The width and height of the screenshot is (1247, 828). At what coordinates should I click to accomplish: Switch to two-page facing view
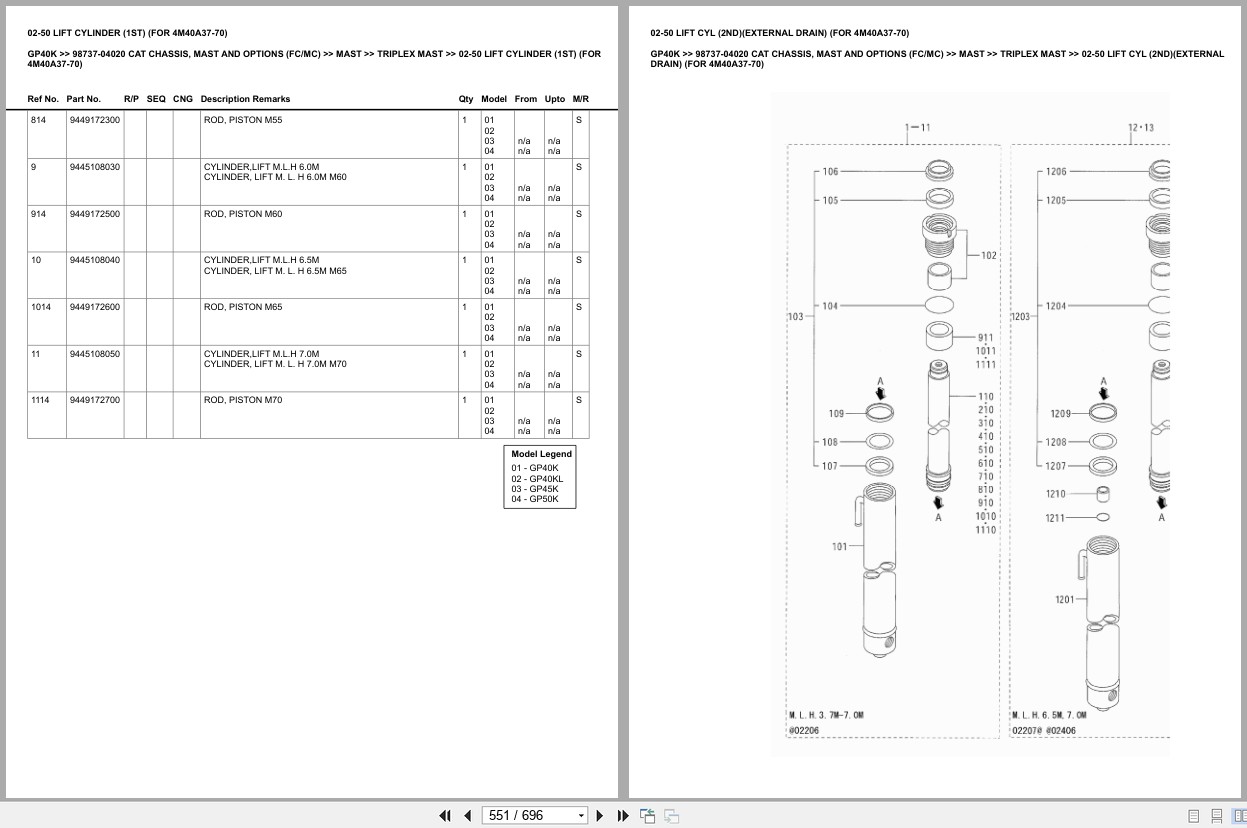(1239, 816)
